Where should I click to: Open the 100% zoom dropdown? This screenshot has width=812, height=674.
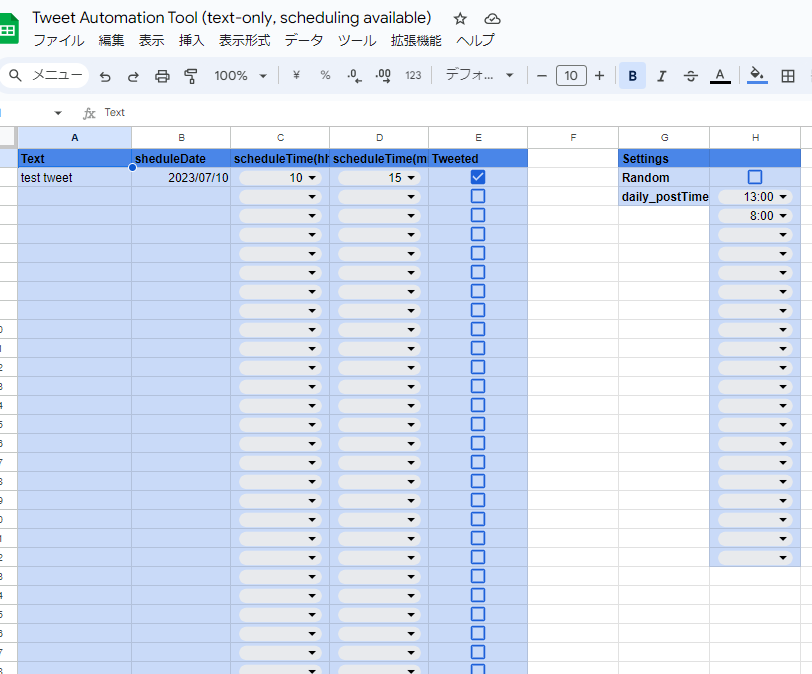tap(240, 76)
